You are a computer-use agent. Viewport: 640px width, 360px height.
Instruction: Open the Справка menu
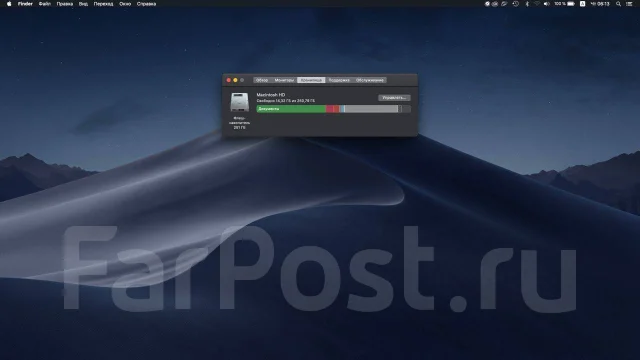[x=146, y=4]
